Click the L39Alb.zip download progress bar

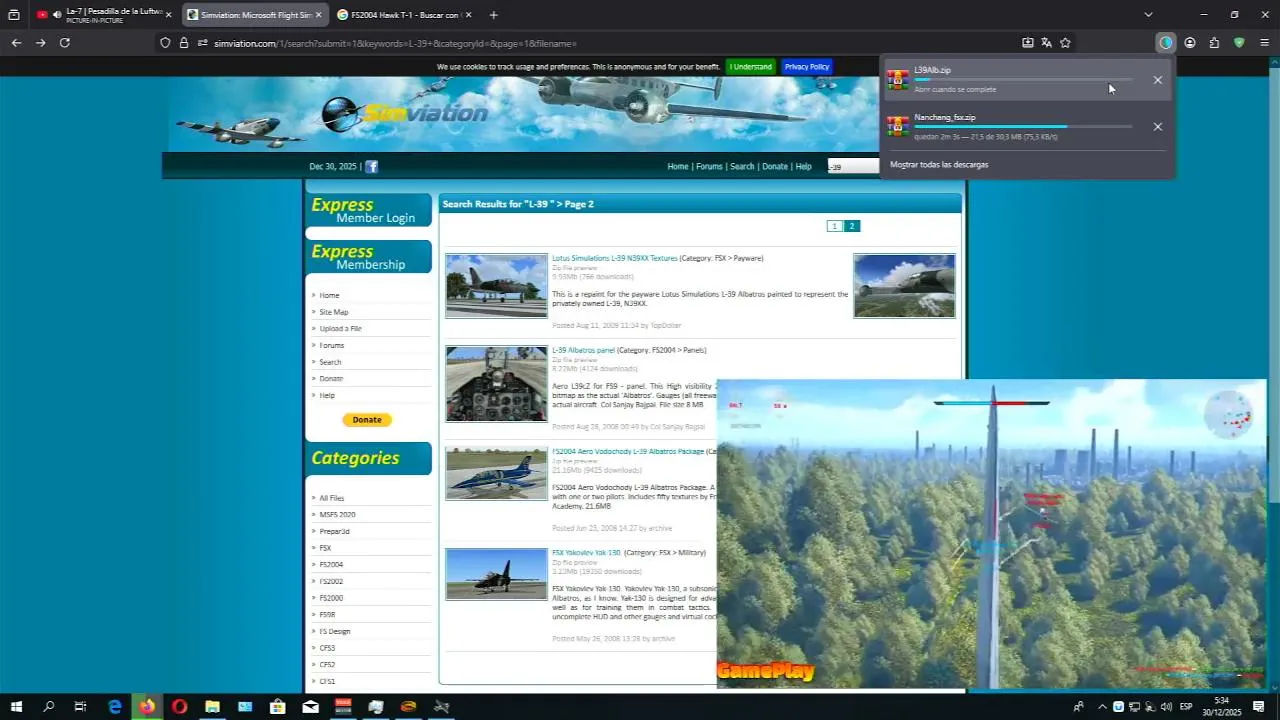pyautogui.click(x=1023, y=80)
